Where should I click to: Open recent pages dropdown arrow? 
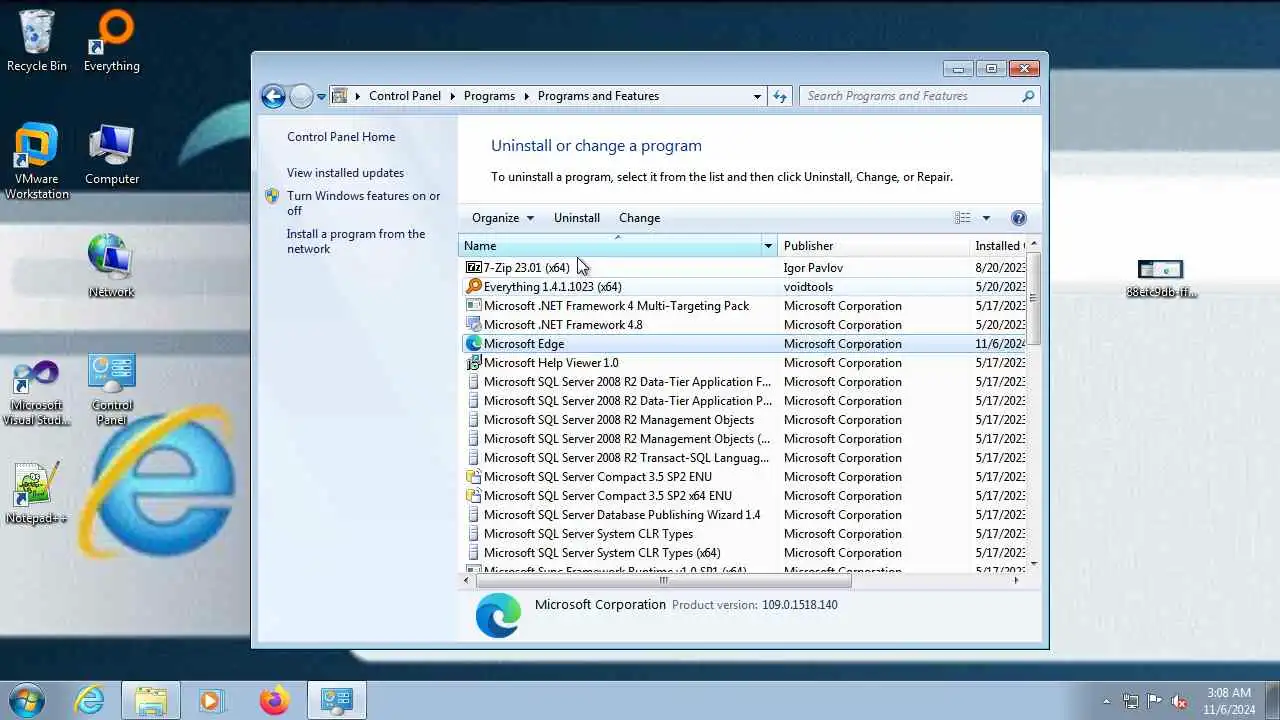click(321, 97)
